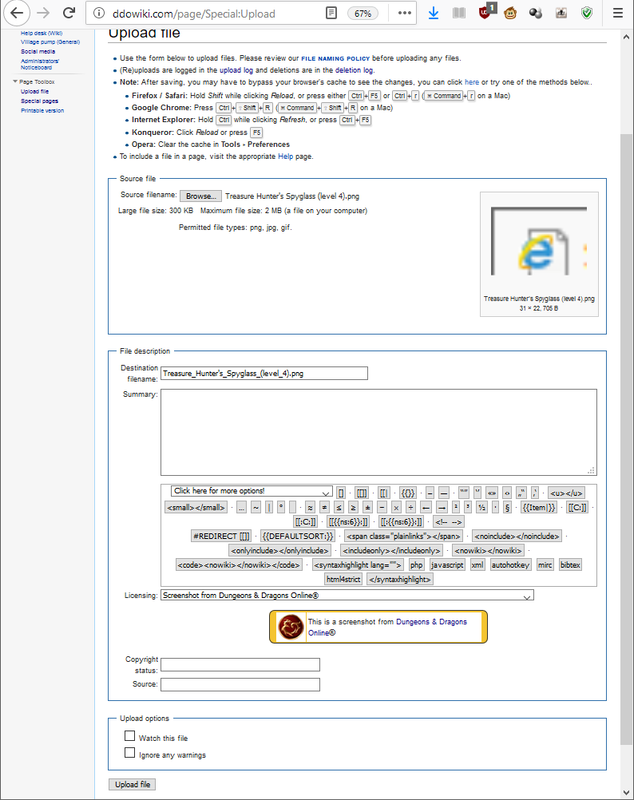Insert the ≠ not-equal symbol
The height and width of the screenshot is (800, 634).
(324, 508)
